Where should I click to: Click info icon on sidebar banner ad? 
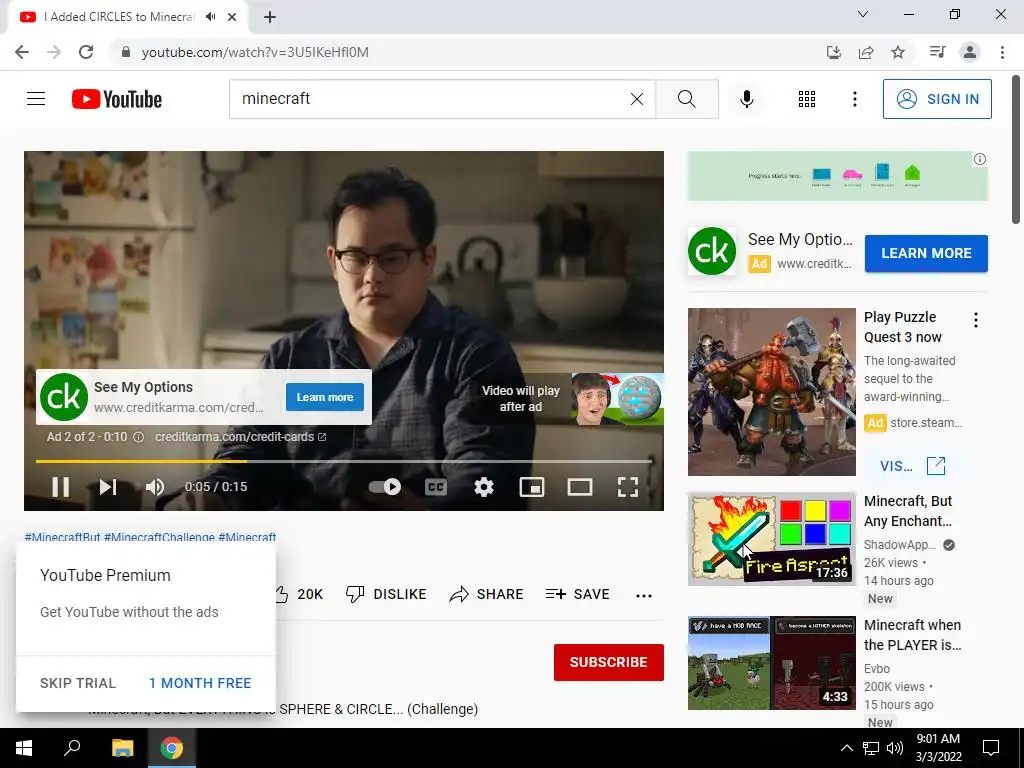tap(980, 159)
